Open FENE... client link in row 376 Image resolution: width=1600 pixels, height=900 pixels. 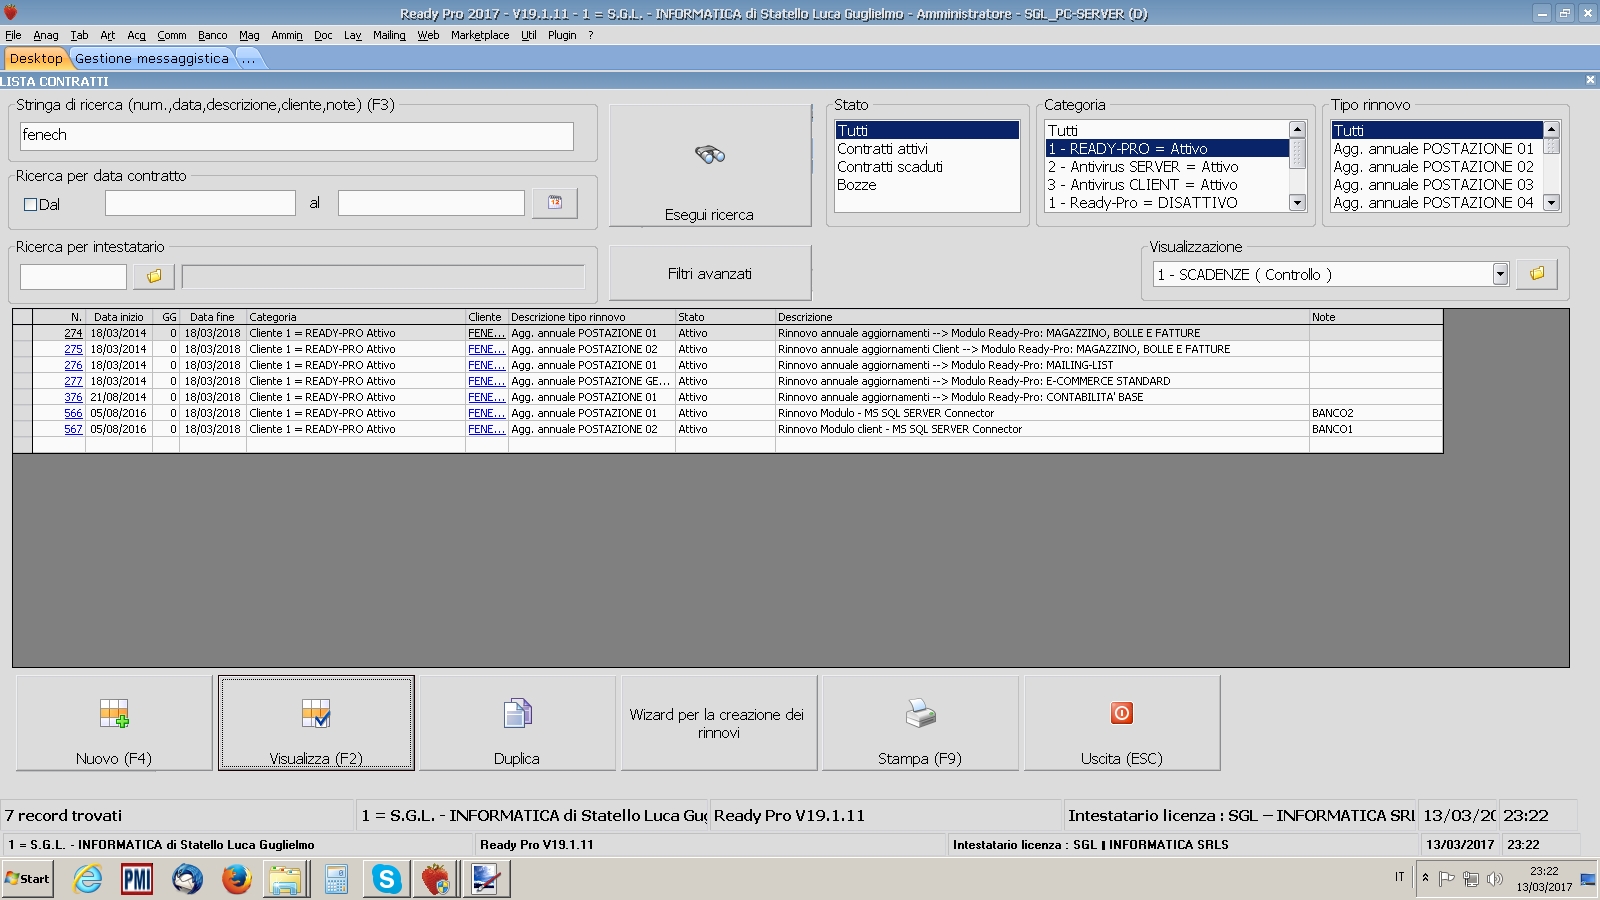click(486, 397)
